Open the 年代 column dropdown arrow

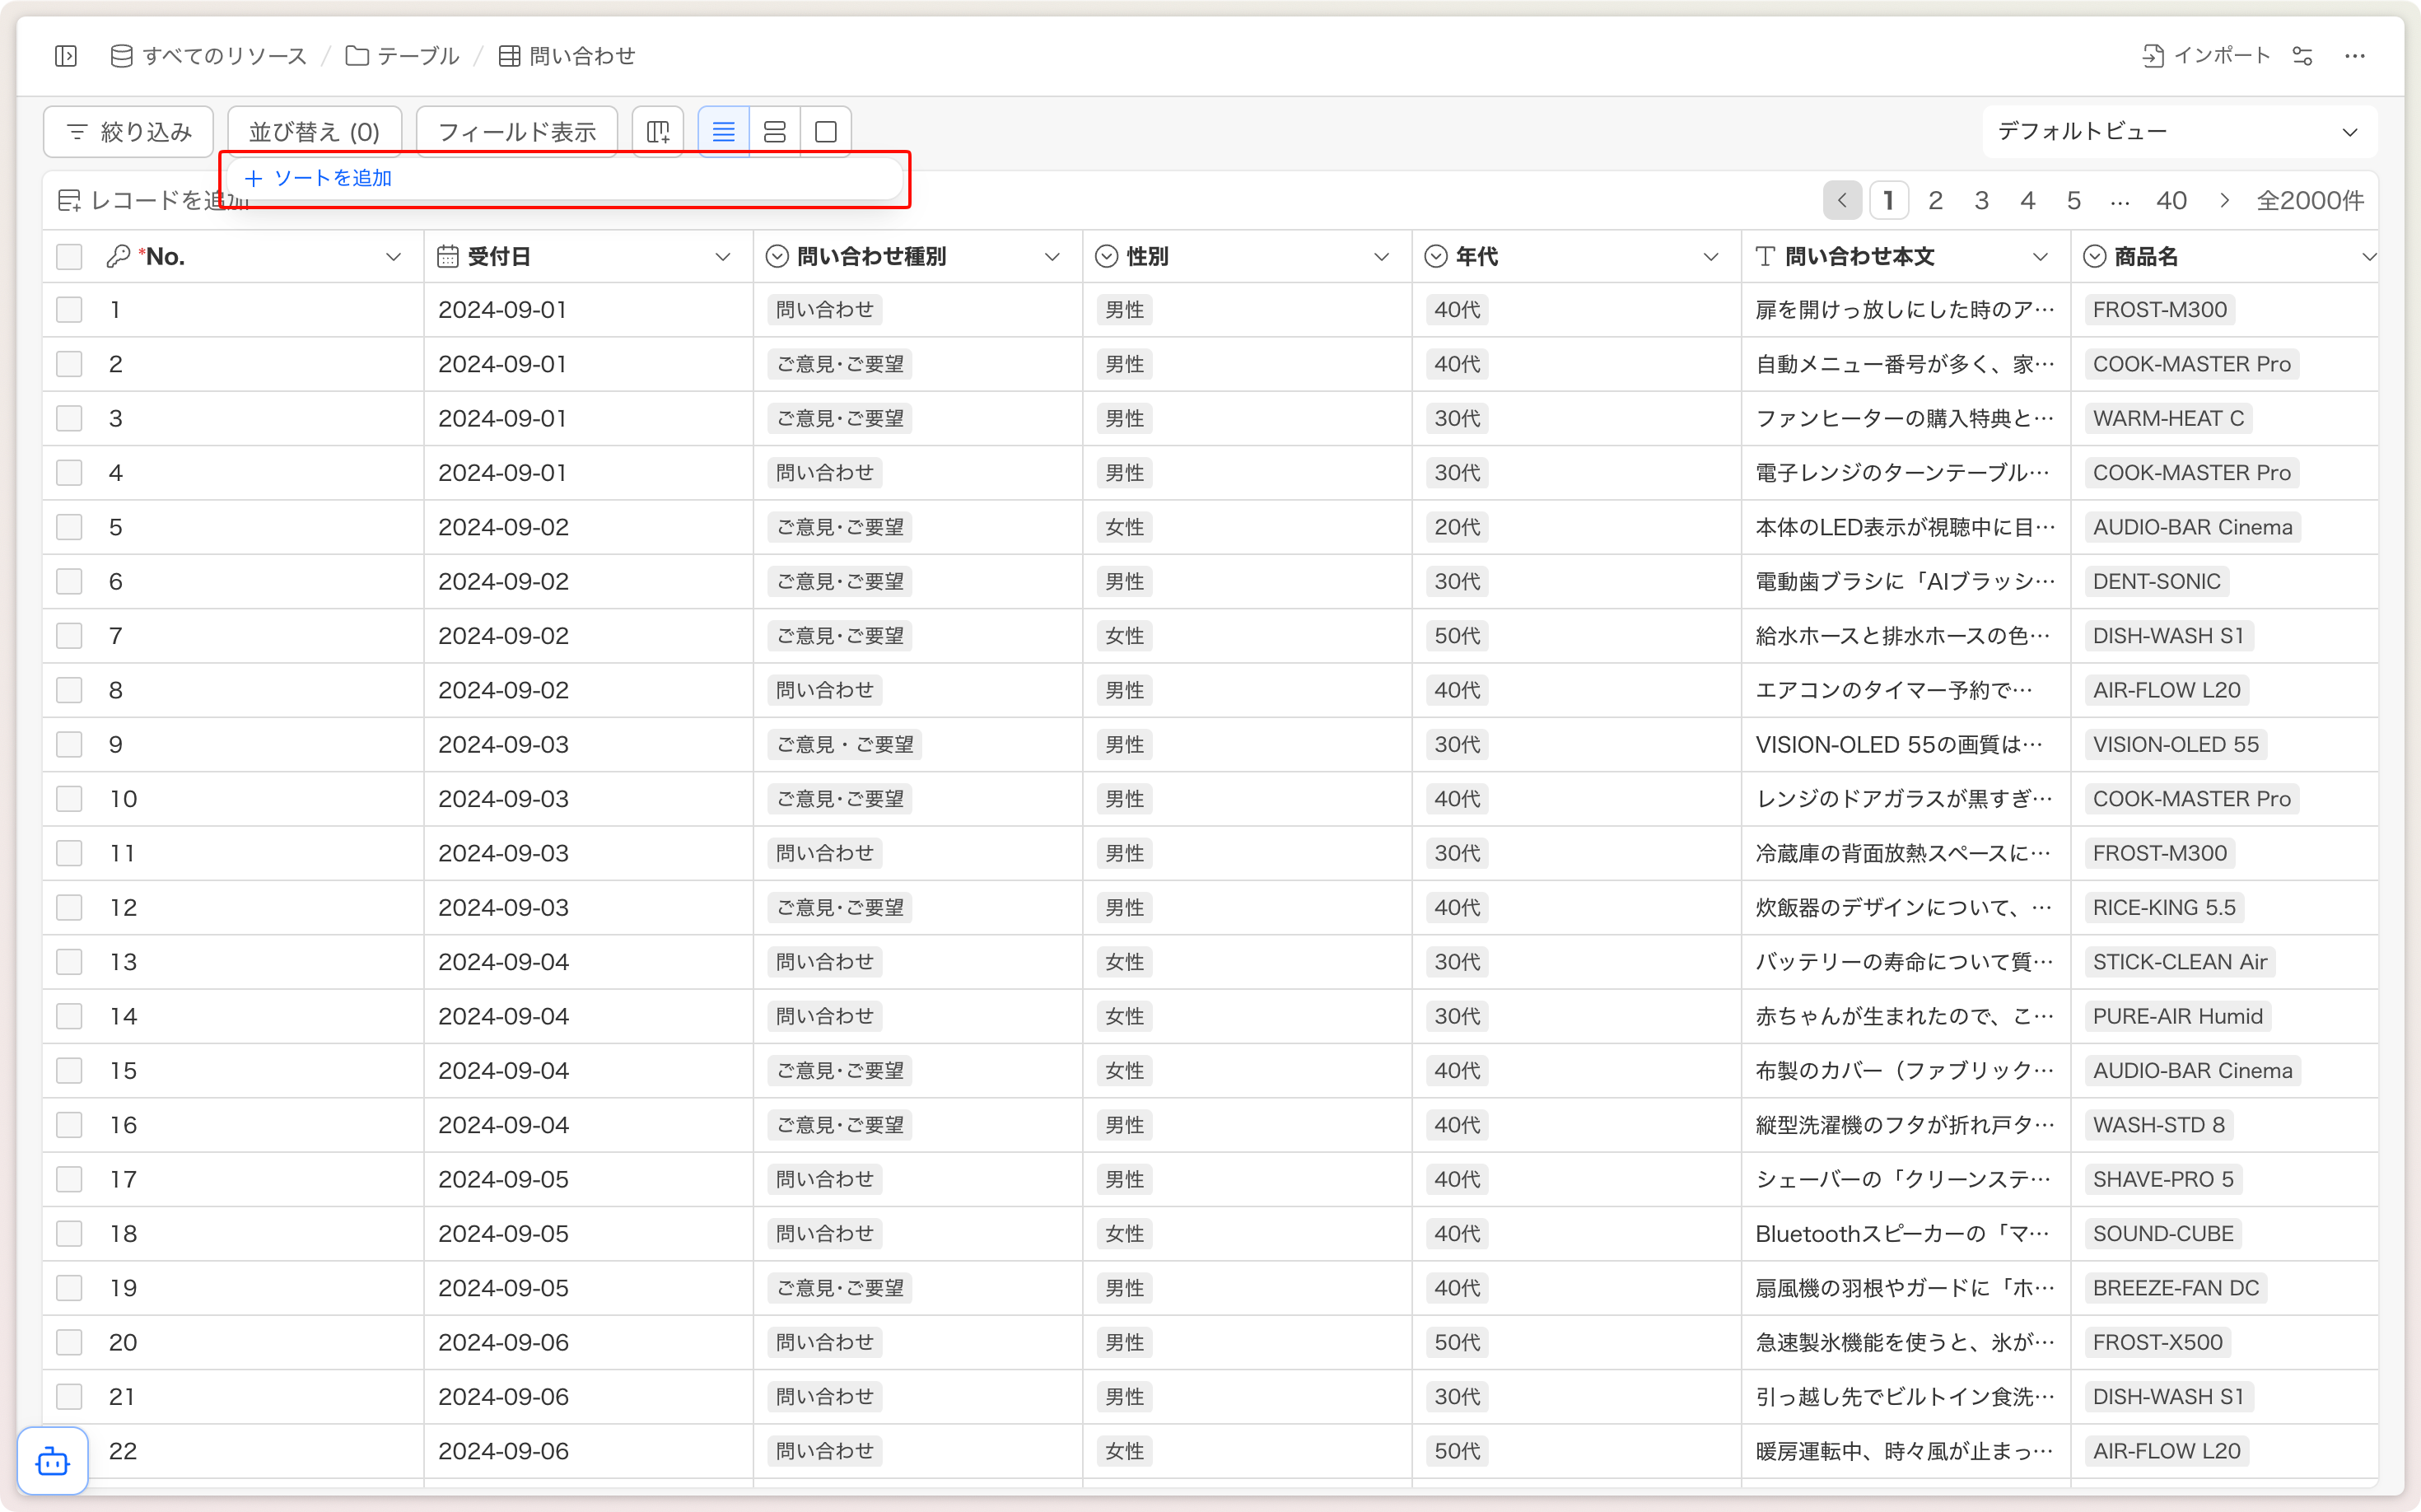(1710, 257)
